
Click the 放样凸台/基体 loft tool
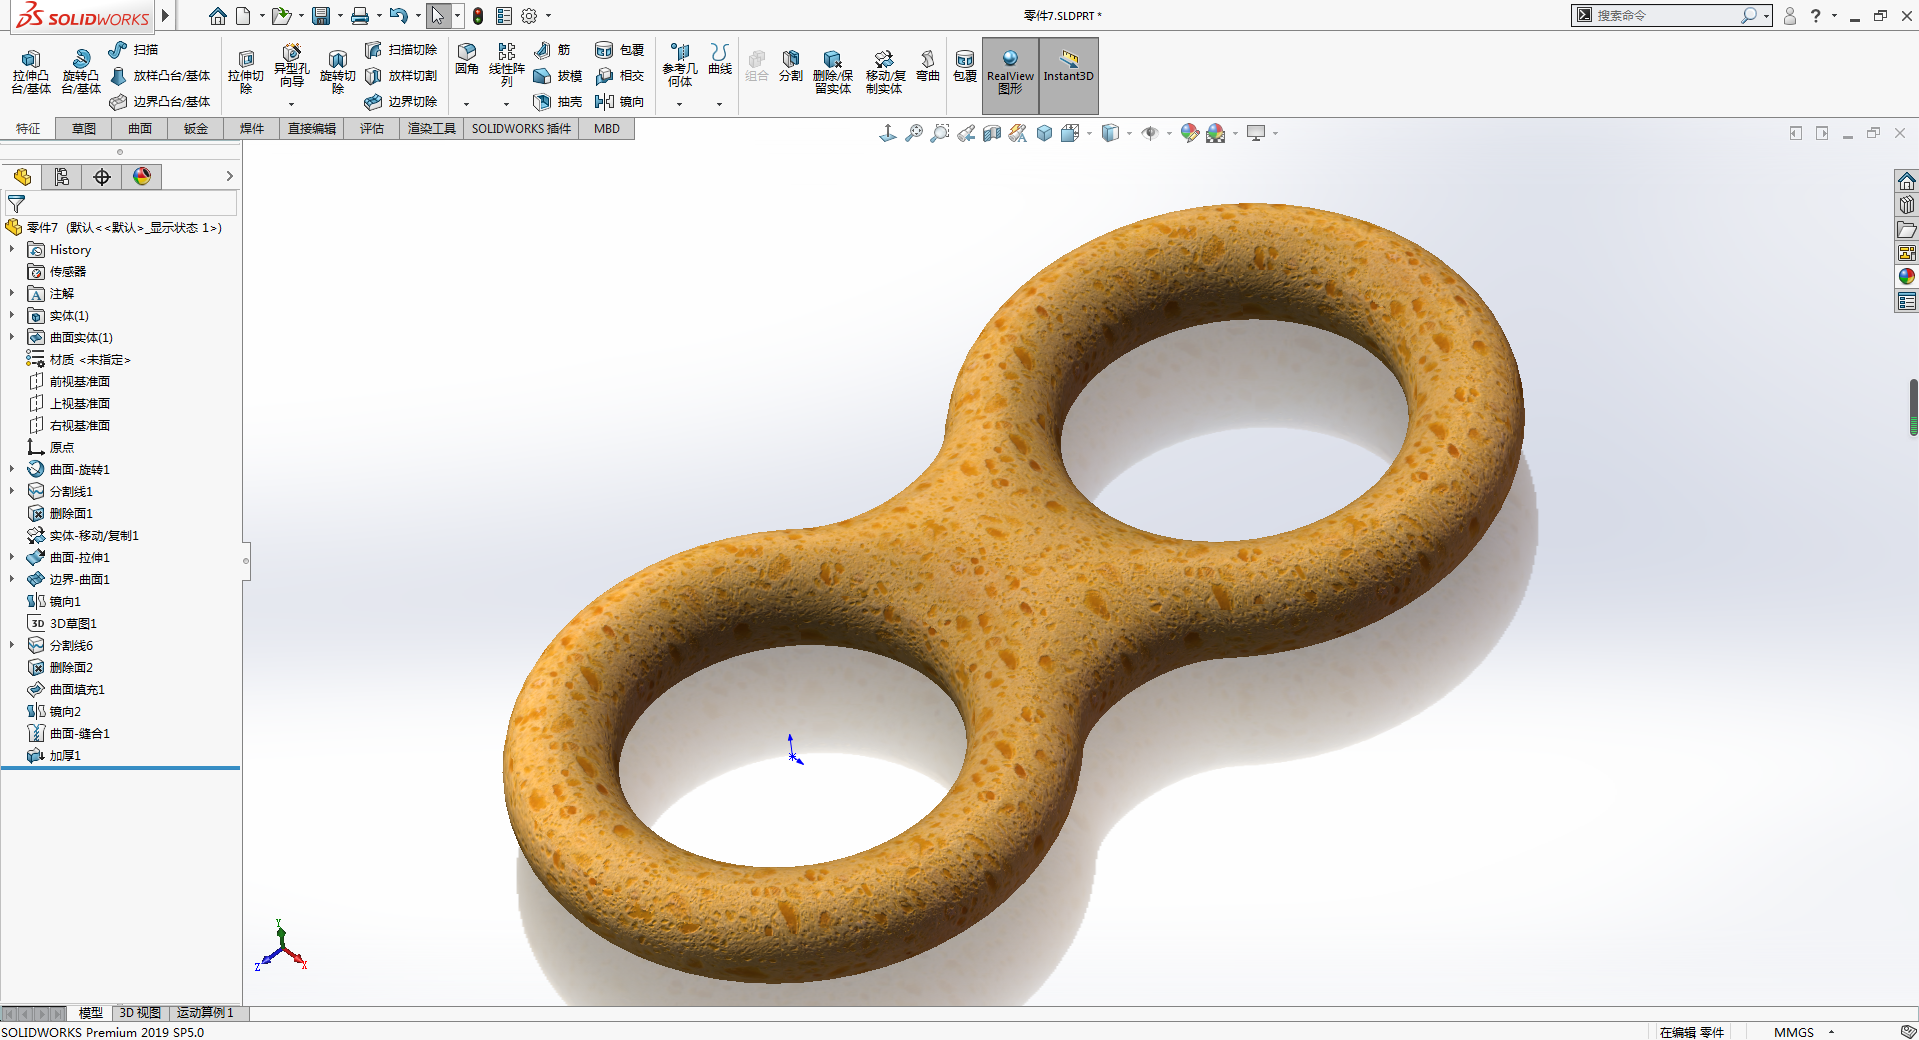click(160, 76)
